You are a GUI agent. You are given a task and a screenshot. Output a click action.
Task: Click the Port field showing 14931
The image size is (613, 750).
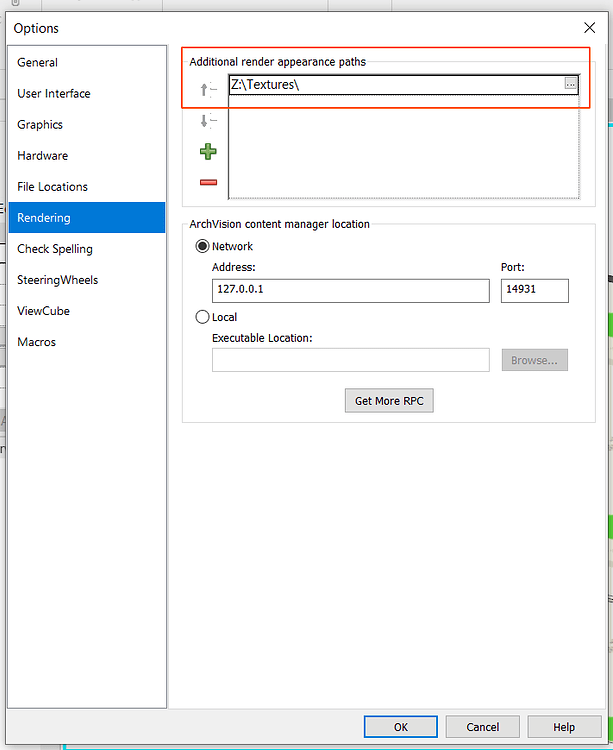point(535,291)
